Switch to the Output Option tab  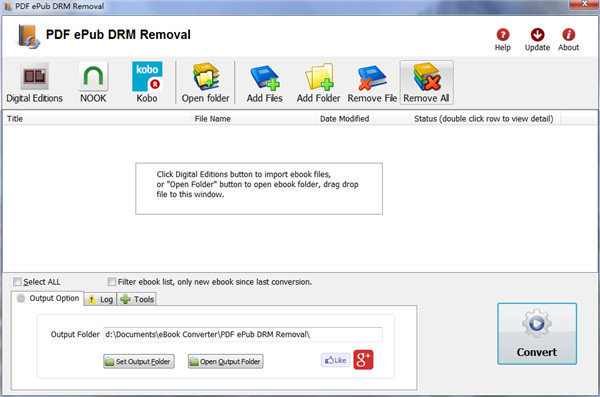tap(48, 298)
